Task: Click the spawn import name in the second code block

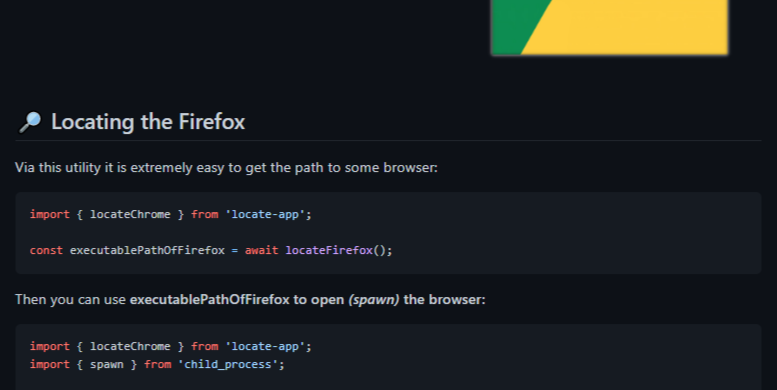Action: pyautogui.click(x=107, y=364)
